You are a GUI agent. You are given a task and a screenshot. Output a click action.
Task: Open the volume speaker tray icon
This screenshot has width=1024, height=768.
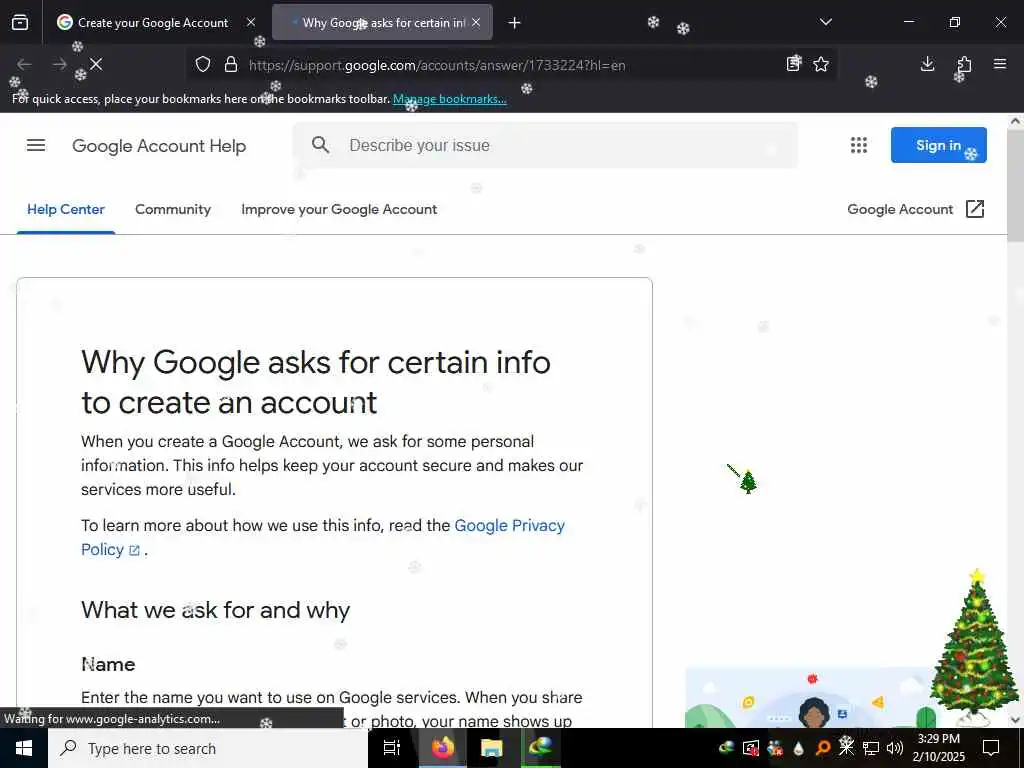click(x=895, y=748)
